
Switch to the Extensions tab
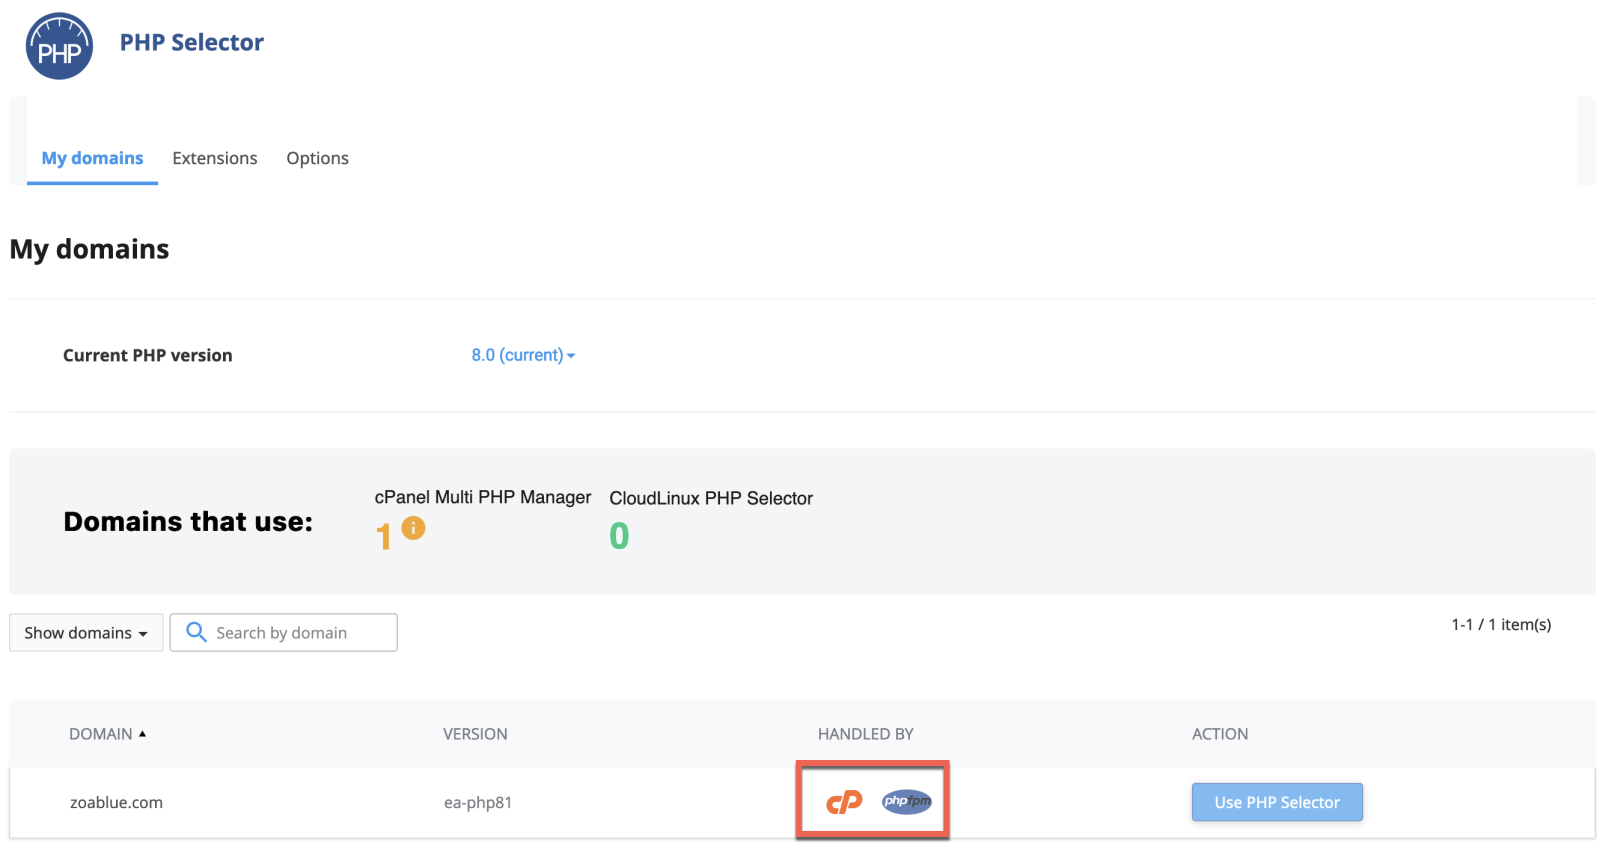214,158
